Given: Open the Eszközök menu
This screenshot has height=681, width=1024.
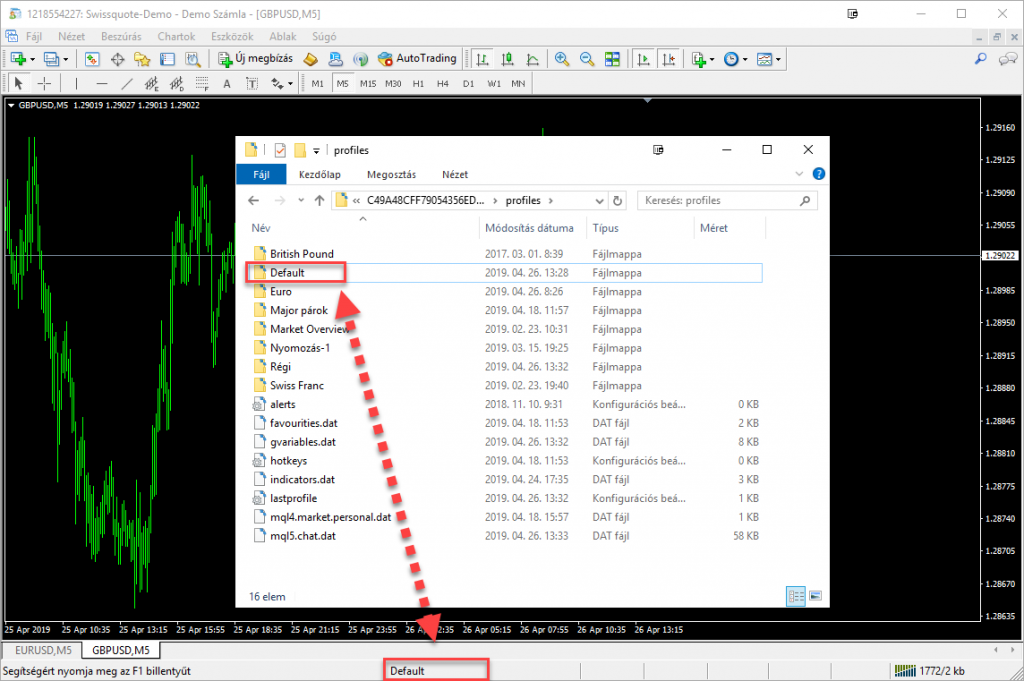Looking at the screenshot, I should click(232, 37).
